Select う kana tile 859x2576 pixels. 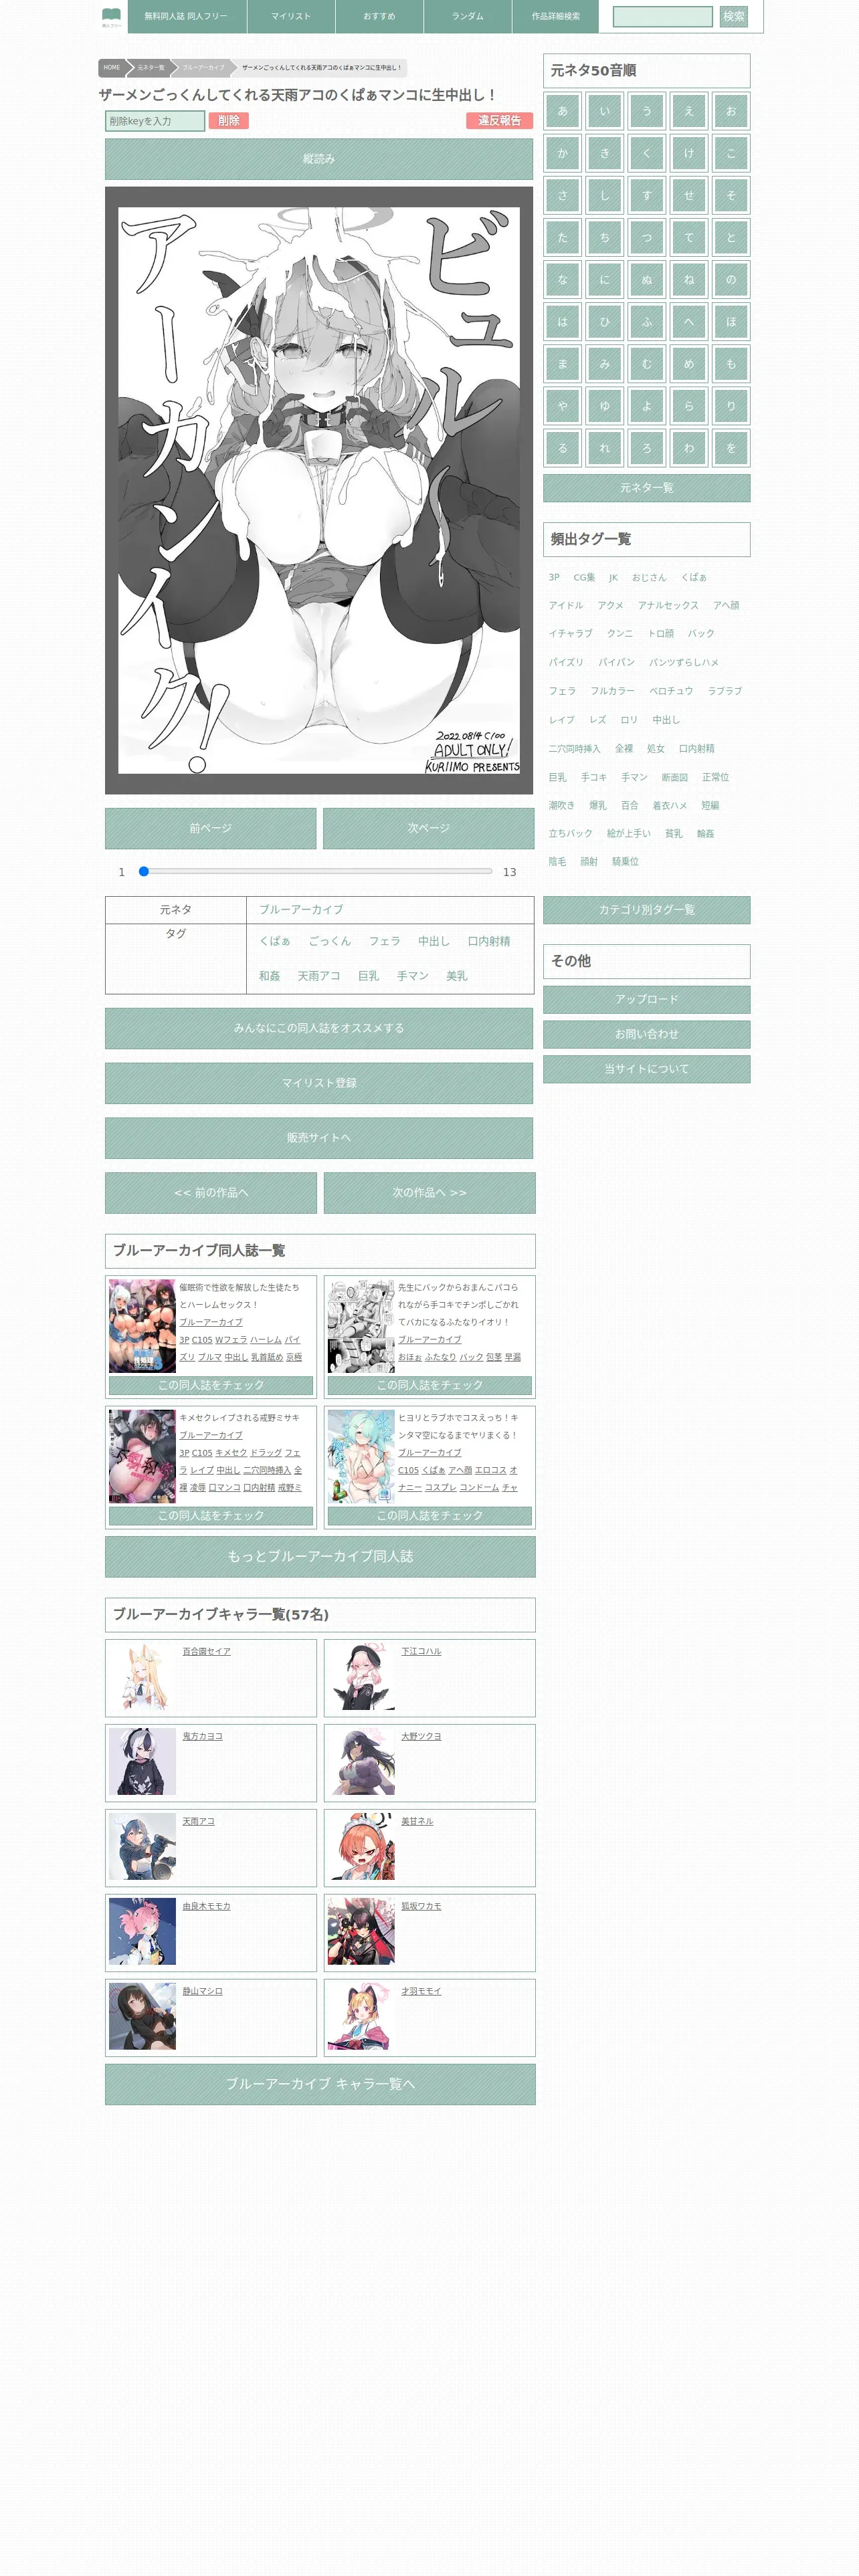tap(647, 111)
